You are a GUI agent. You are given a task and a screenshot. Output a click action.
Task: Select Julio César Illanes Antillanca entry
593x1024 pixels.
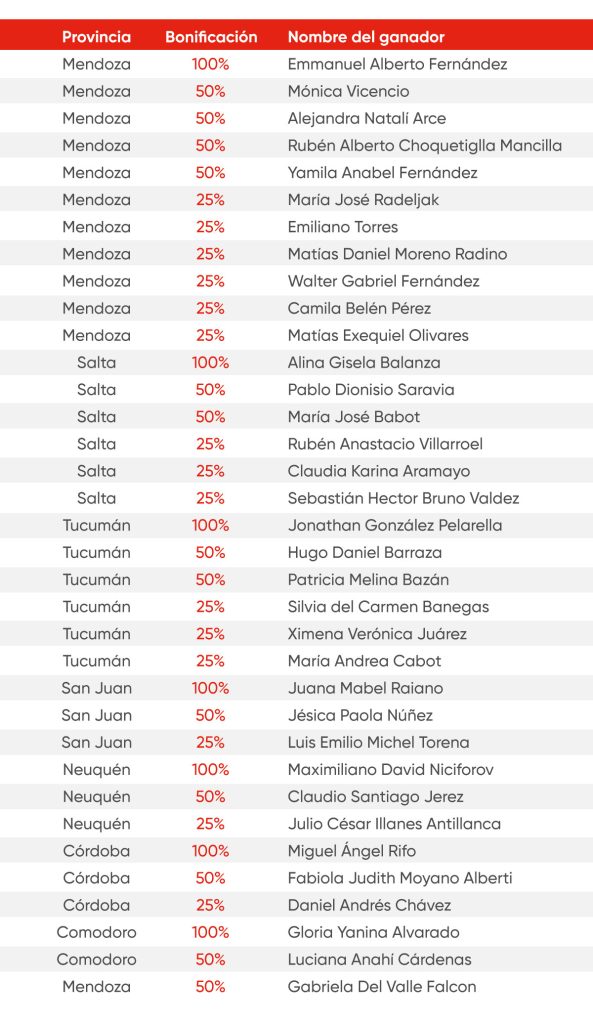[394, 824]
